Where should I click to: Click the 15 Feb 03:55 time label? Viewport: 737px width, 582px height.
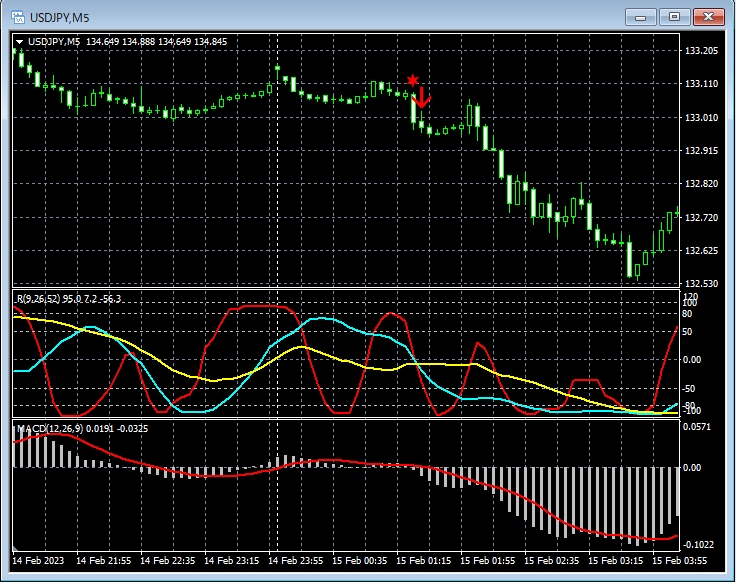pos(681,561)
